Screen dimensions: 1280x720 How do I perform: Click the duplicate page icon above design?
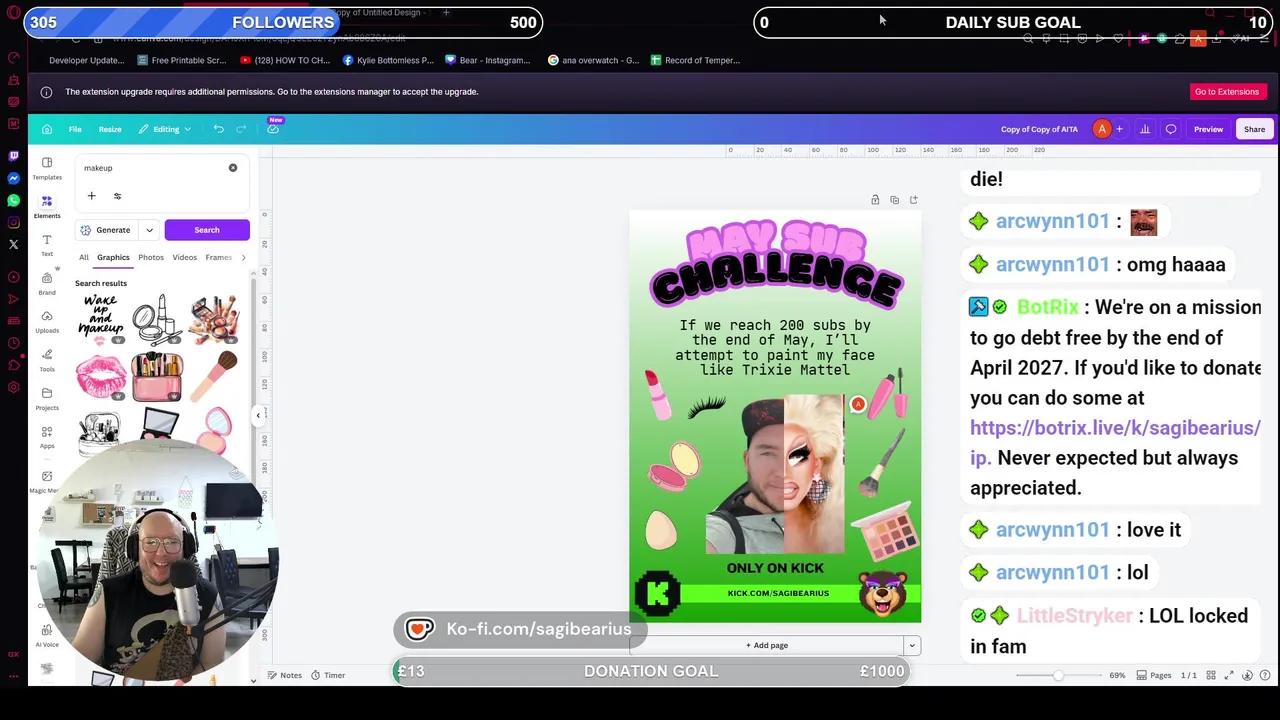[x=894, y=200]
